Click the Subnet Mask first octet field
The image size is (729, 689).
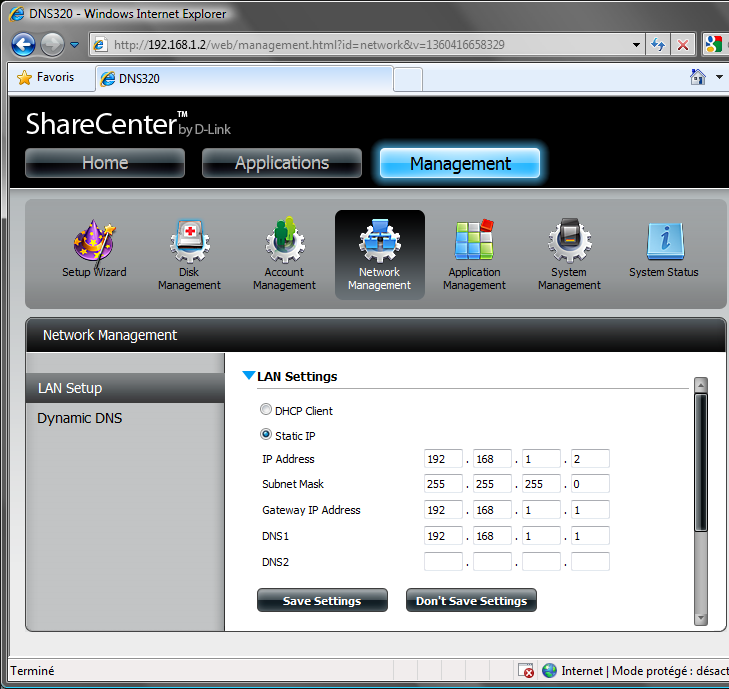coord(443,484)
